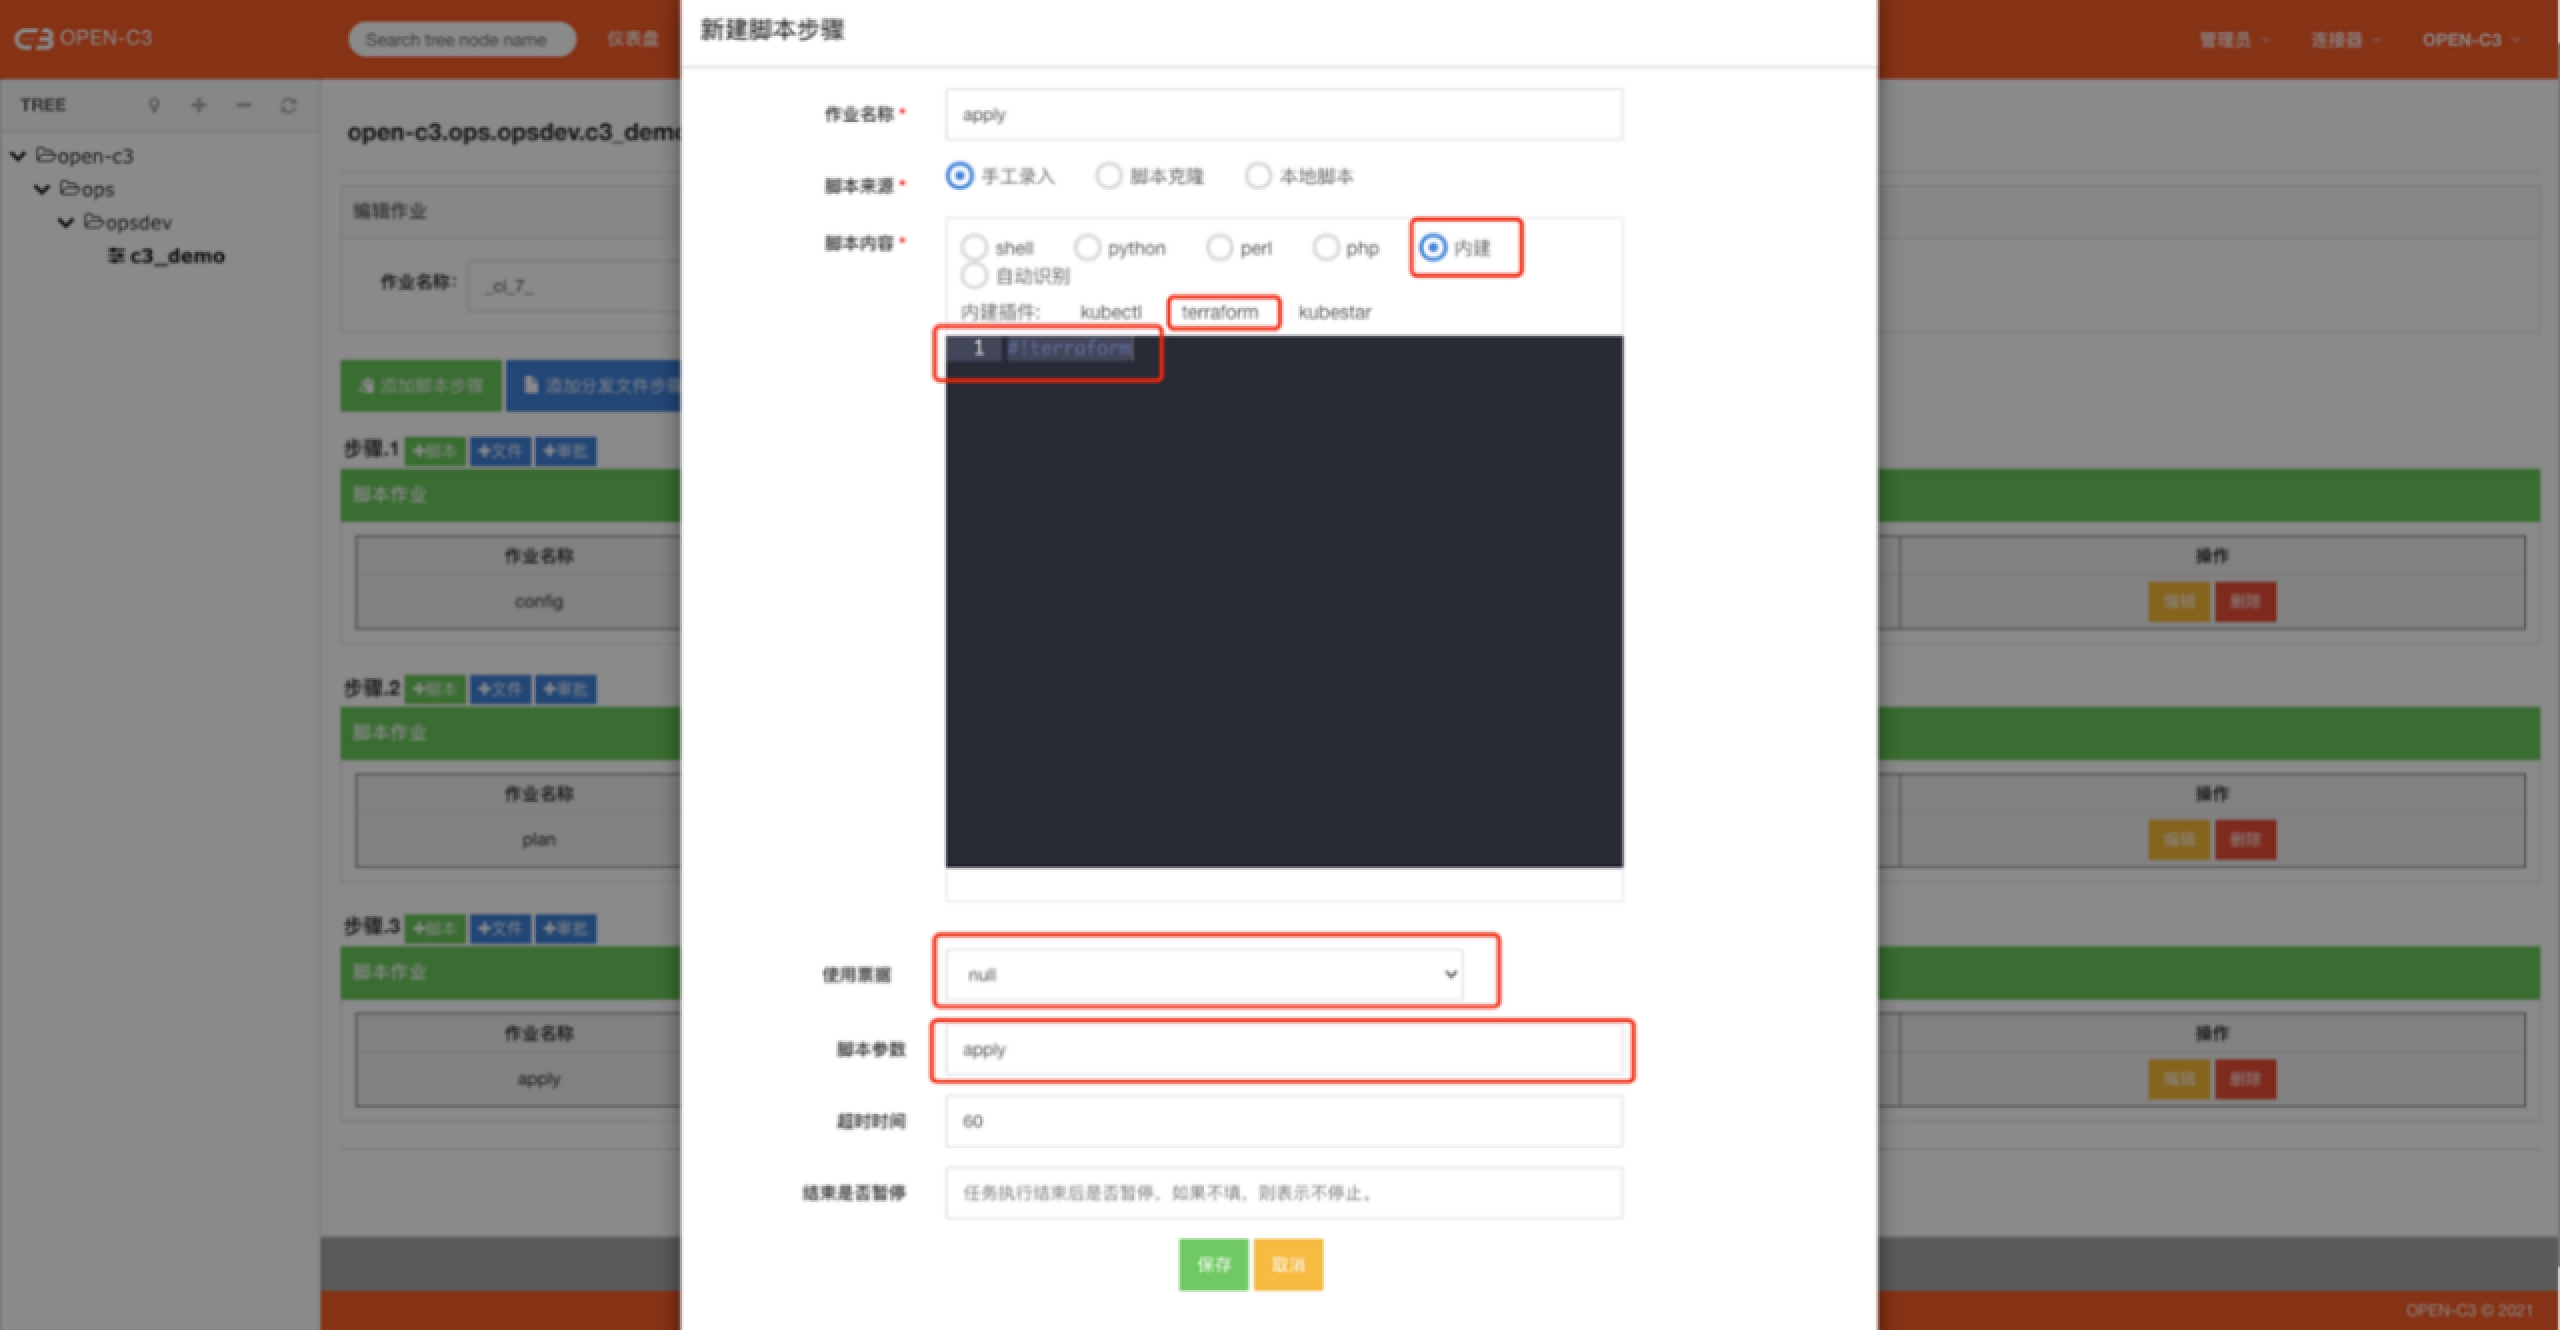The width and height of the screenshot is (2560, 1330).
Task: Click the OPEN-C3 logo icon
Action: (33, 39)
